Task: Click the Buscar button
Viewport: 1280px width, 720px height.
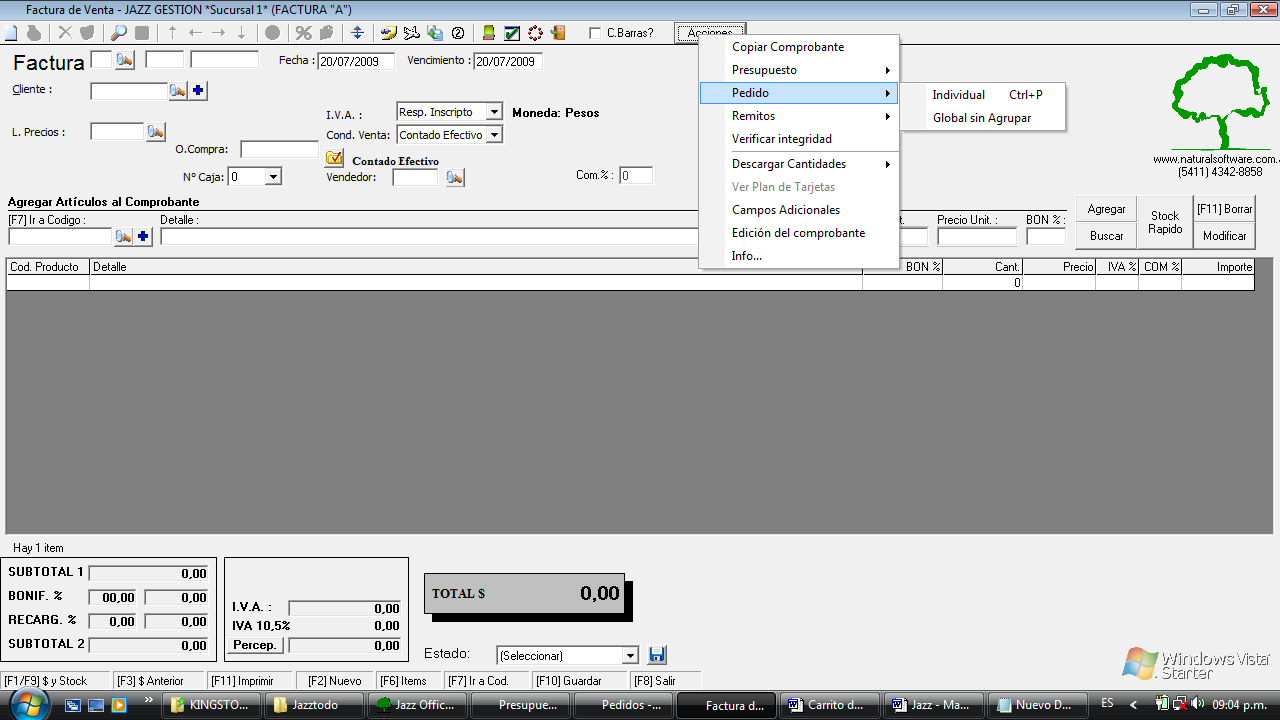Action: coord(1106,236)
